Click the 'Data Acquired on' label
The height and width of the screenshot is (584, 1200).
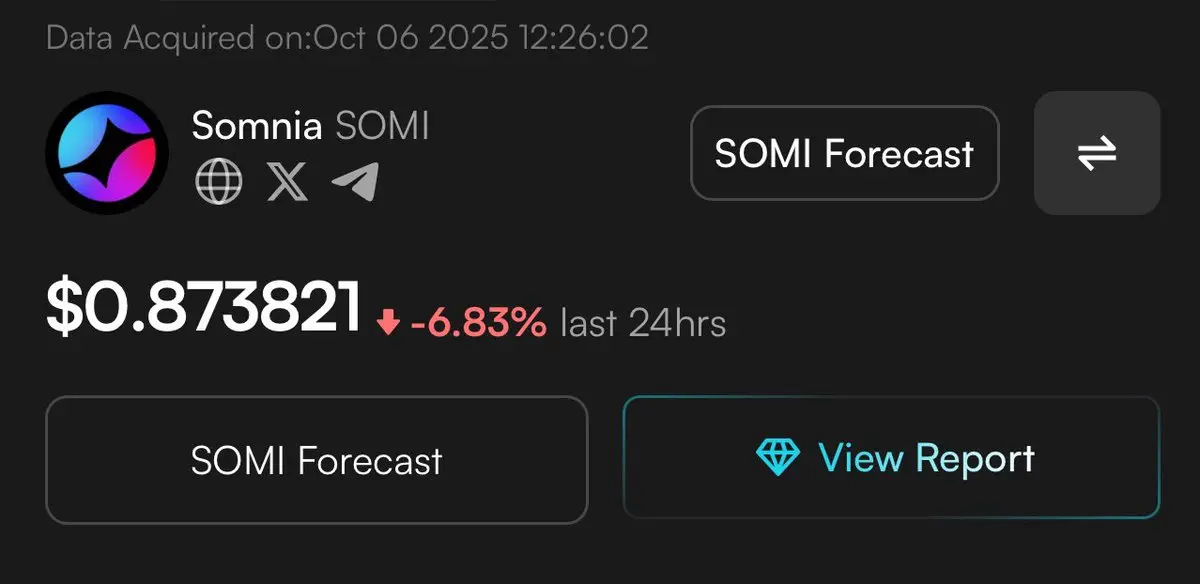coord(179,38)
